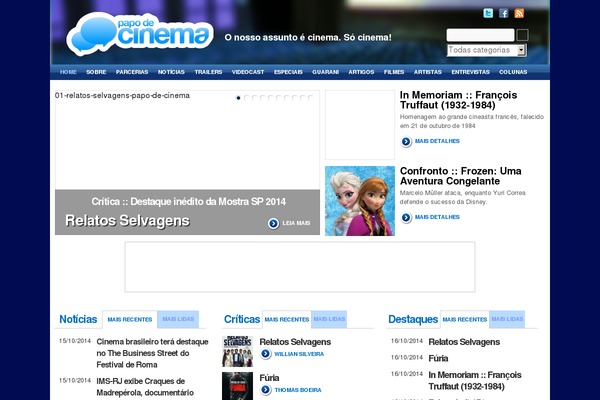Image resolution: width=600 pixels, height=400 pixels.
Task: Select the last slider pagination dot
Action: 310,98
